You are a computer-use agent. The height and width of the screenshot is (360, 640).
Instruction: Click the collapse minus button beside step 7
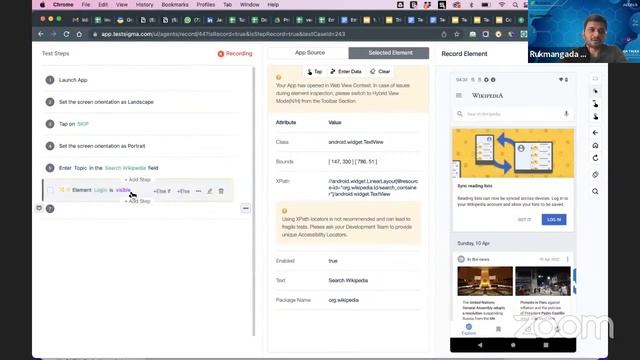point(245,208)
